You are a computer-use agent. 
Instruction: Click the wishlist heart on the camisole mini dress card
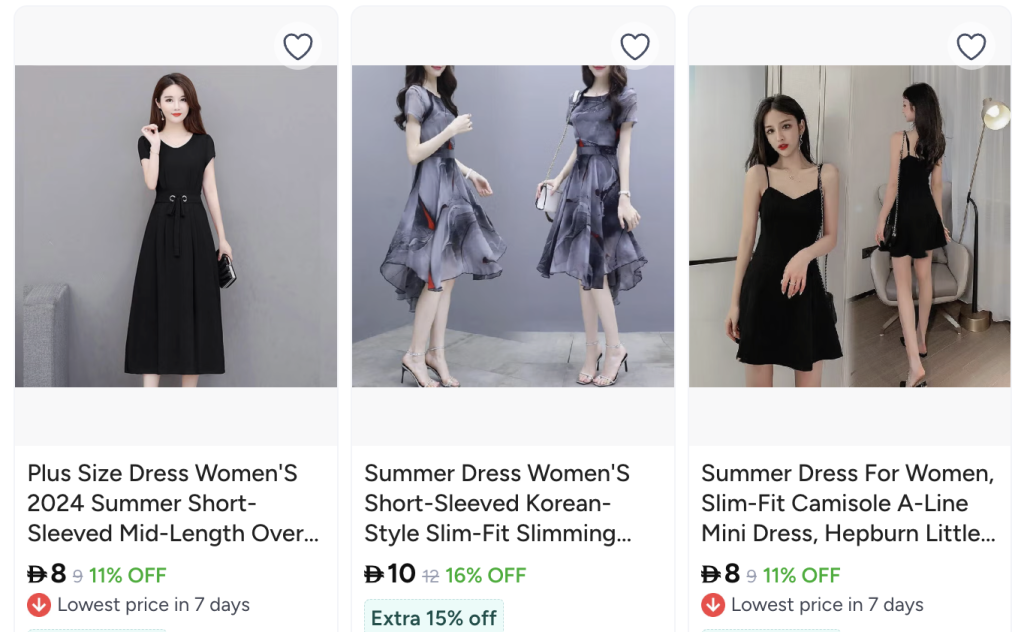pyautogui.click(x=971, y=45)
